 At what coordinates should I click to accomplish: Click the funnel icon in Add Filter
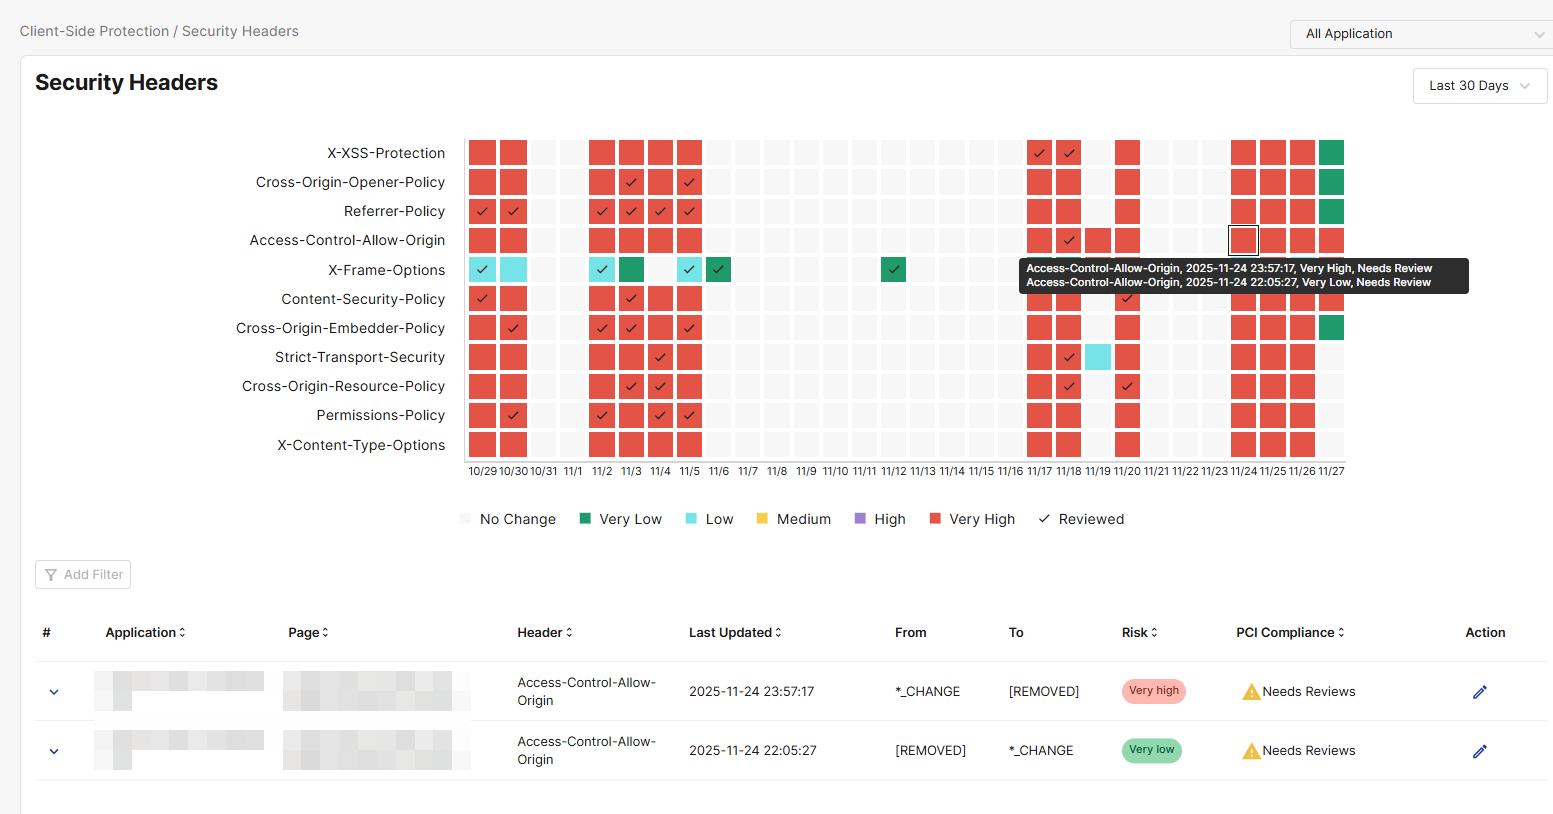click(51, 575)
